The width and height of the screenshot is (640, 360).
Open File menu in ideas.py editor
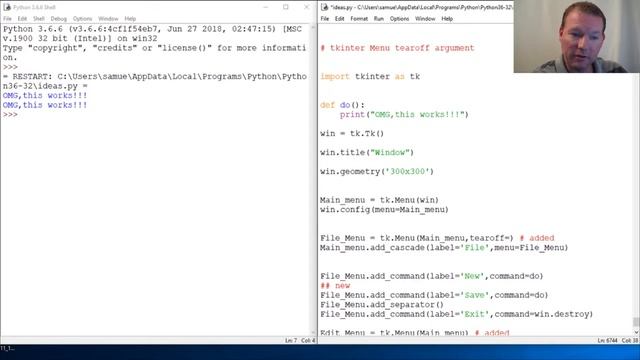325,19
